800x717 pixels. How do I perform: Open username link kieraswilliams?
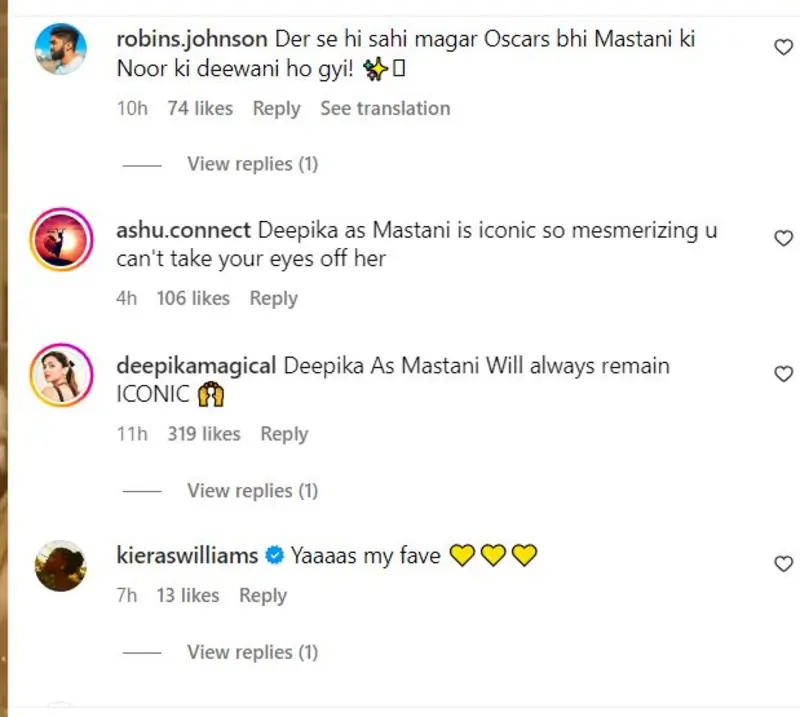(187, 556)
